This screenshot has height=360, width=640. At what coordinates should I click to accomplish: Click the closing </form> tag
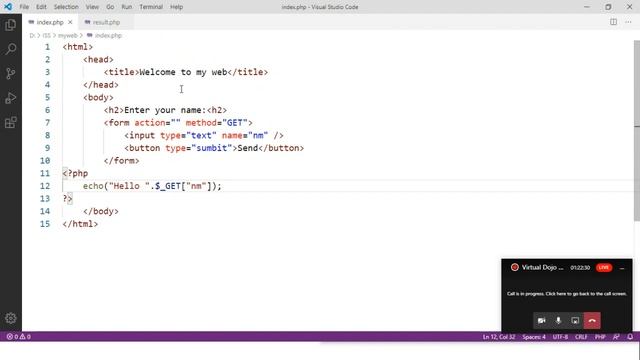pos(121,161)
